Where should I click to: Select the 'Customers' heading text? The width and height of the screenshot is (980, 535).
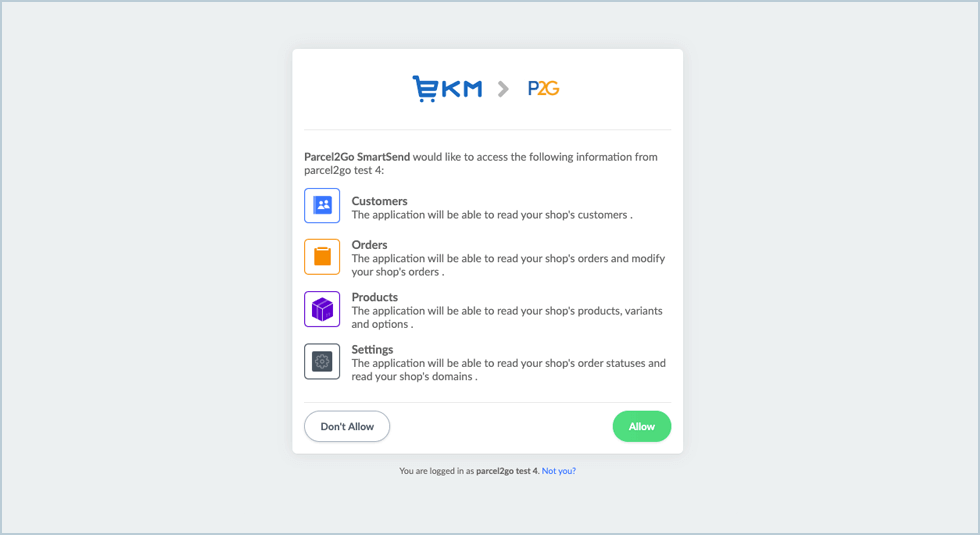379,201
